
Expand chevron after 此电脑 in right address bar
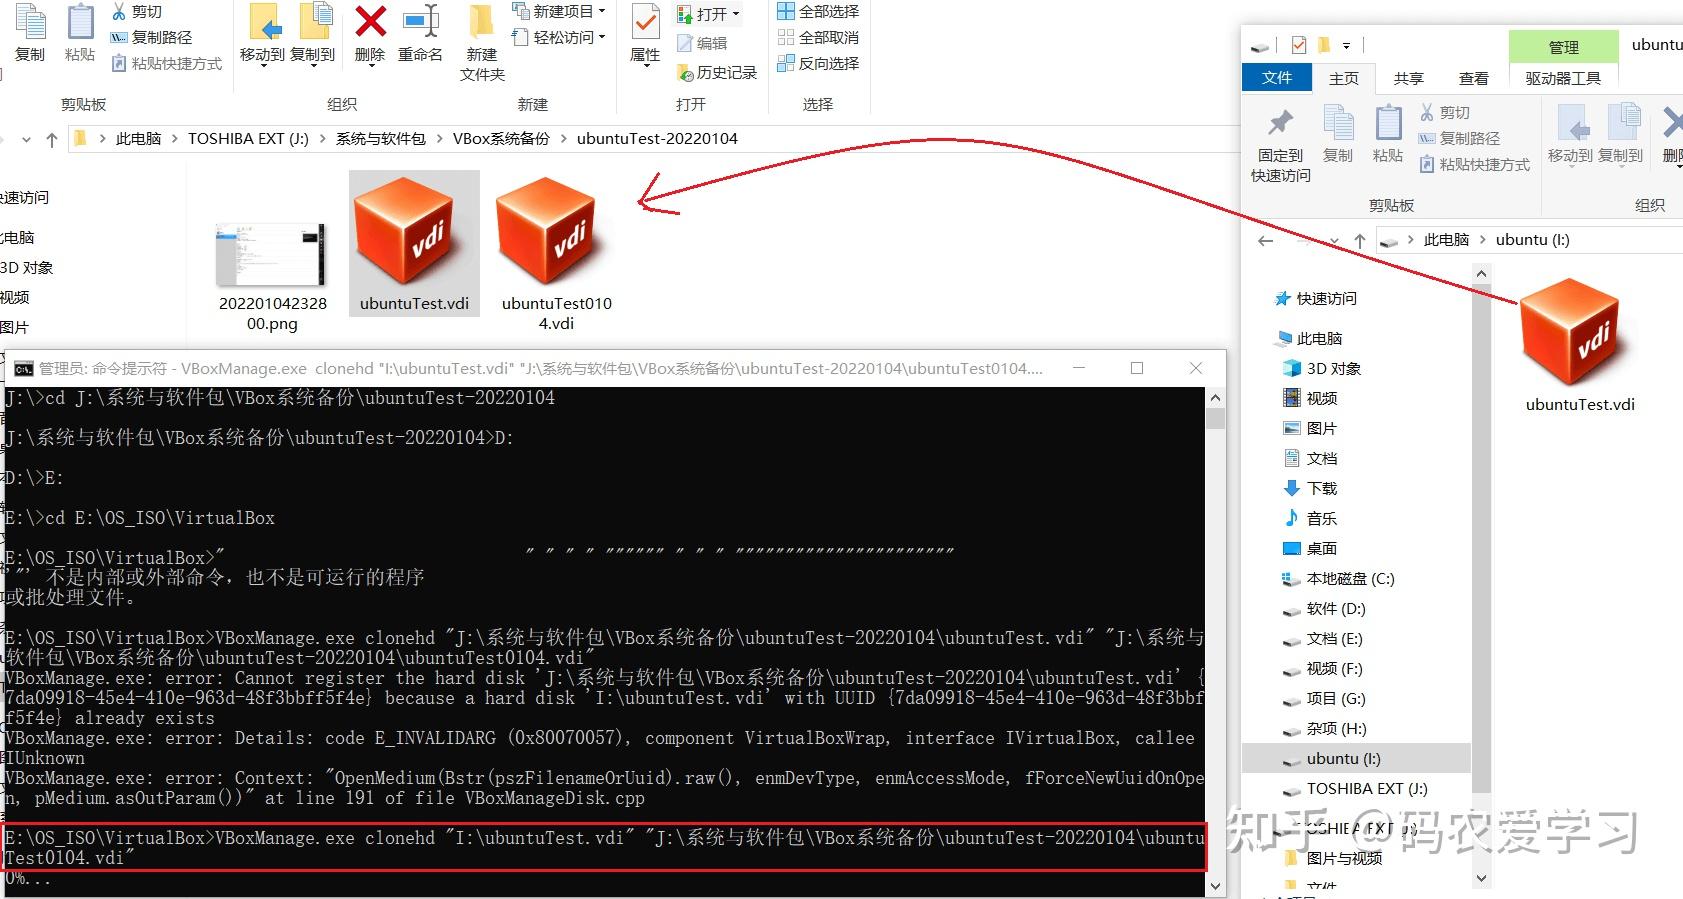(1482, 240)
